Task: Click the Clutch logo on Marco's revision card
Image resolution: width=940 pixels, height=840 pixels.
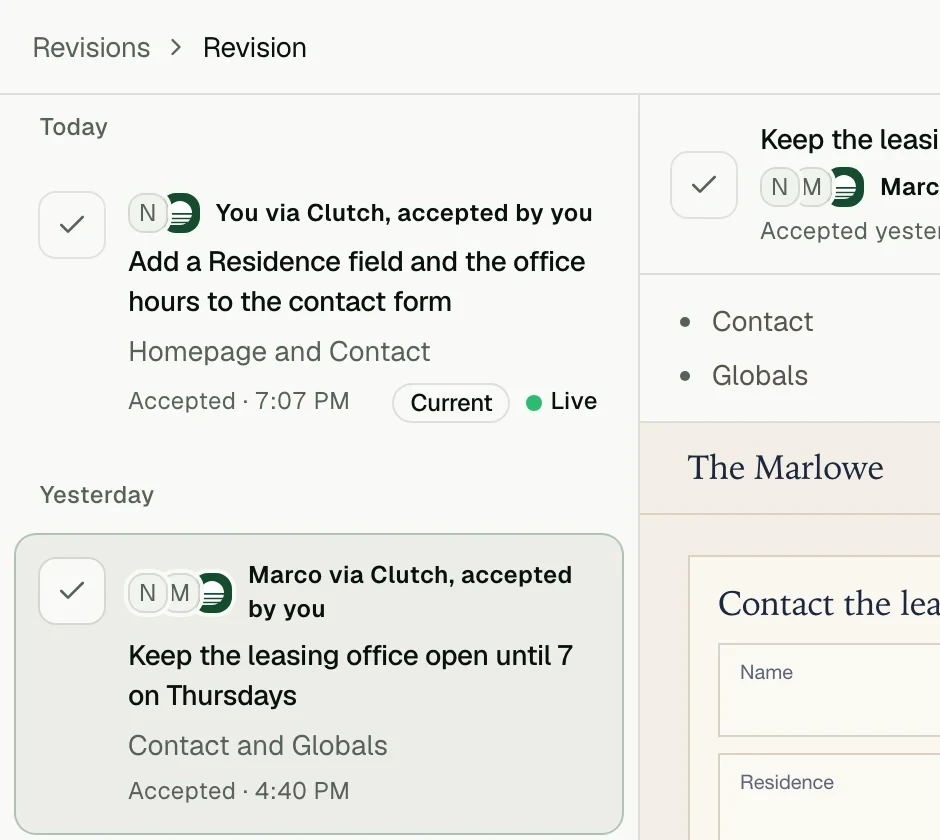Action: pyautogui.click(x=215, y=593)
